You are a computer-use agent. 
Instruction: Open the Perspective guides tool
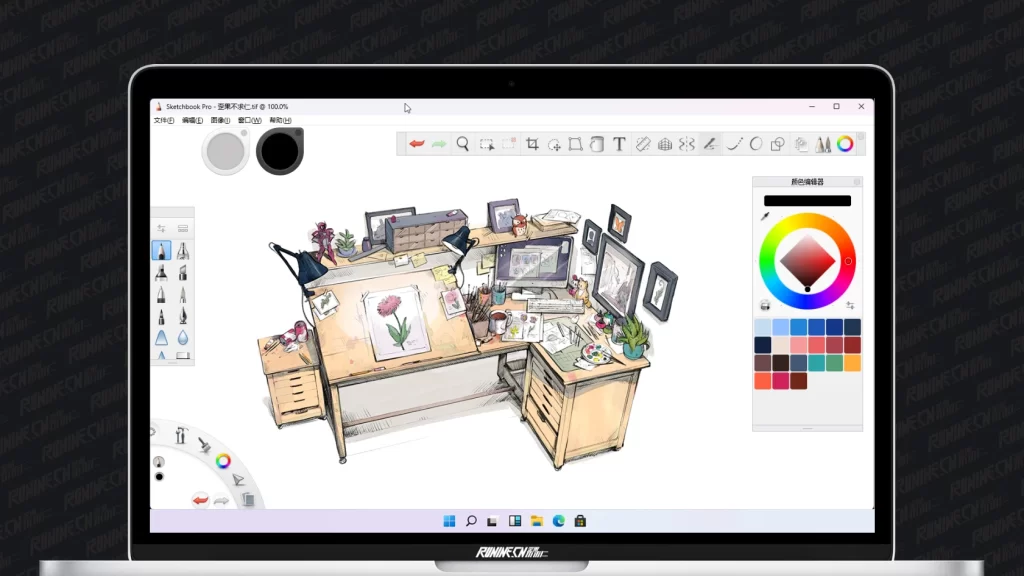[665, 144]
